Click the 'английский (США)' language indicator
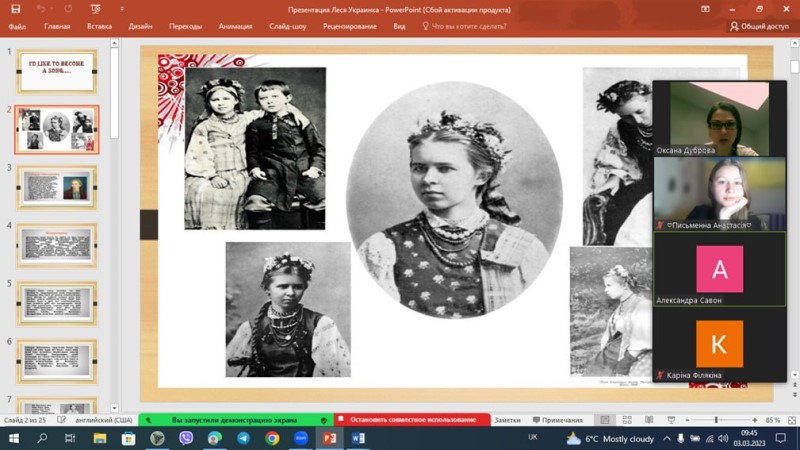This screenshot has height=450, width=800. [104, 420]
